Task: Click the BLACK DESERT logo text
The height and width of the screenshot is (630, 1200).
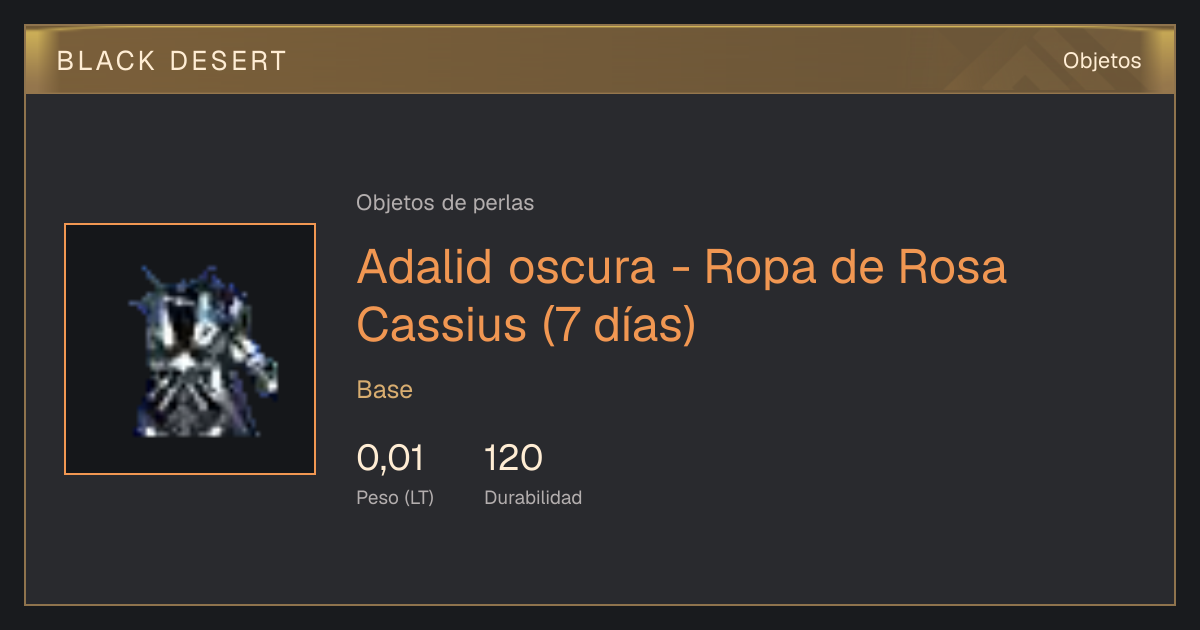Action: [172, 61]
